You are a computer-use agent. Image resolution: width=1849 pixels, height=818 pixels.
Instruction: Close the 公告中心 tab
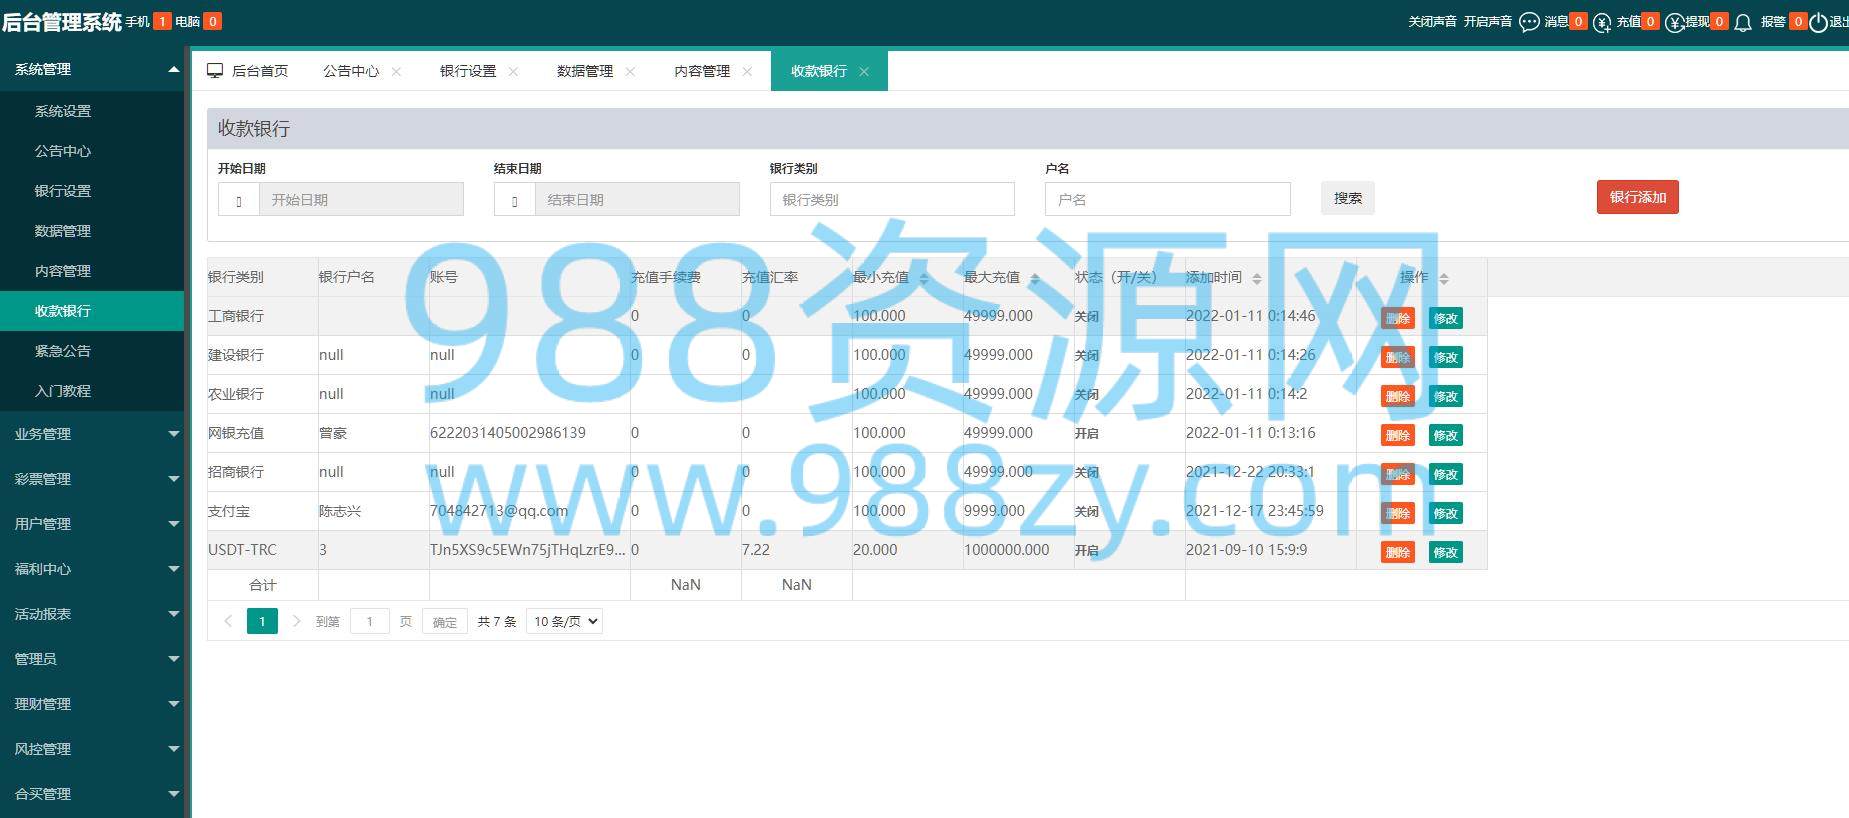(396, 71)
